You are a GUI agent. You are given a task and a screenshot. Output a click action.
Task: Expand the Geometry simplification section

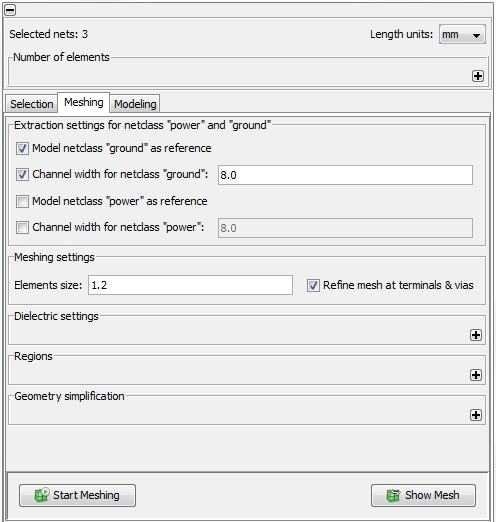coord(476,415)
